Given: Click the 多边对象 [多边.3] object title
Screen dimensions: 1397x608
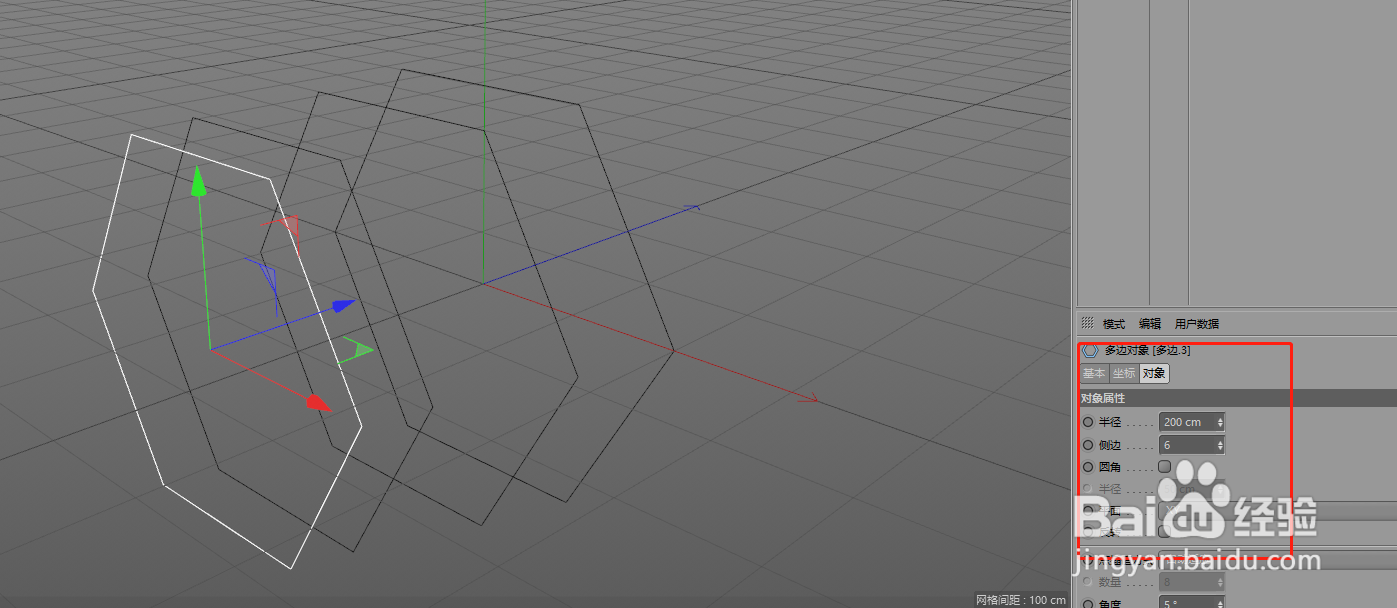Looking at the screenshot, I should pyautogui.click(x=1147, y=350).
